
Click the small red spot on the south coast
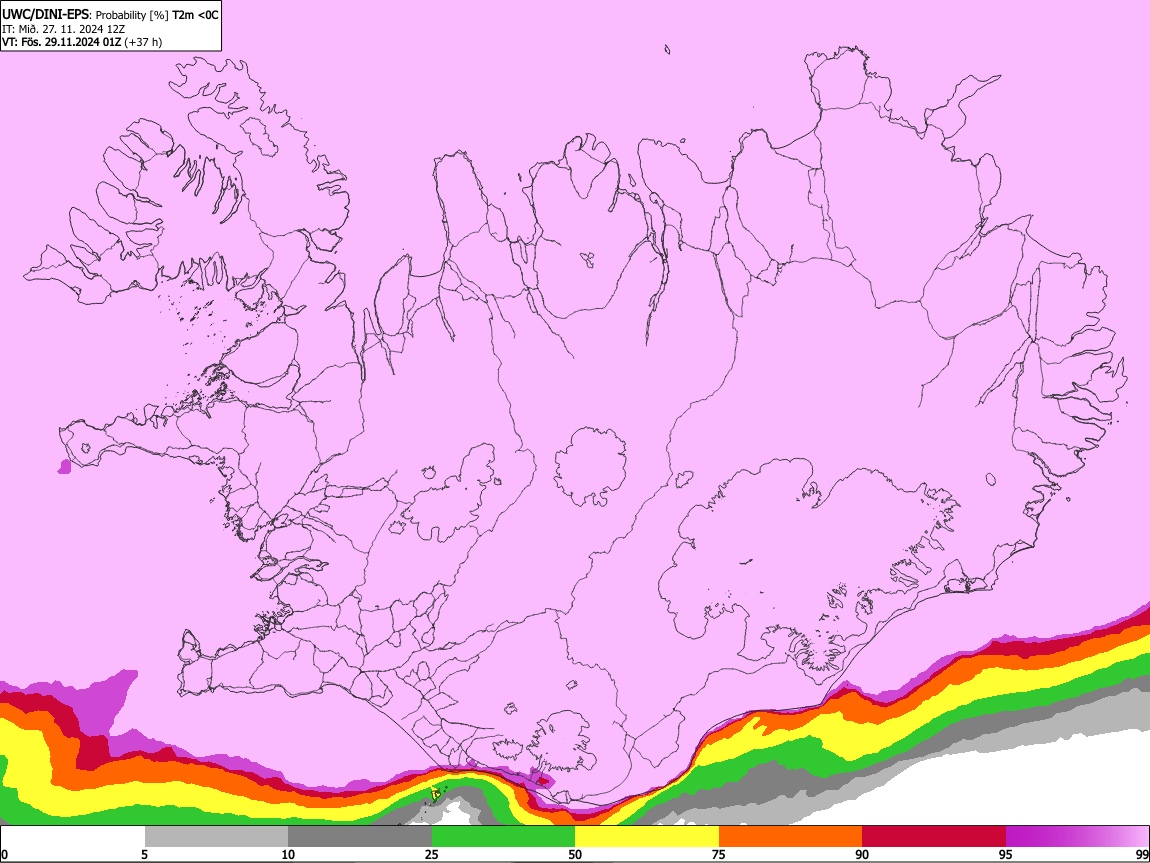543,781
